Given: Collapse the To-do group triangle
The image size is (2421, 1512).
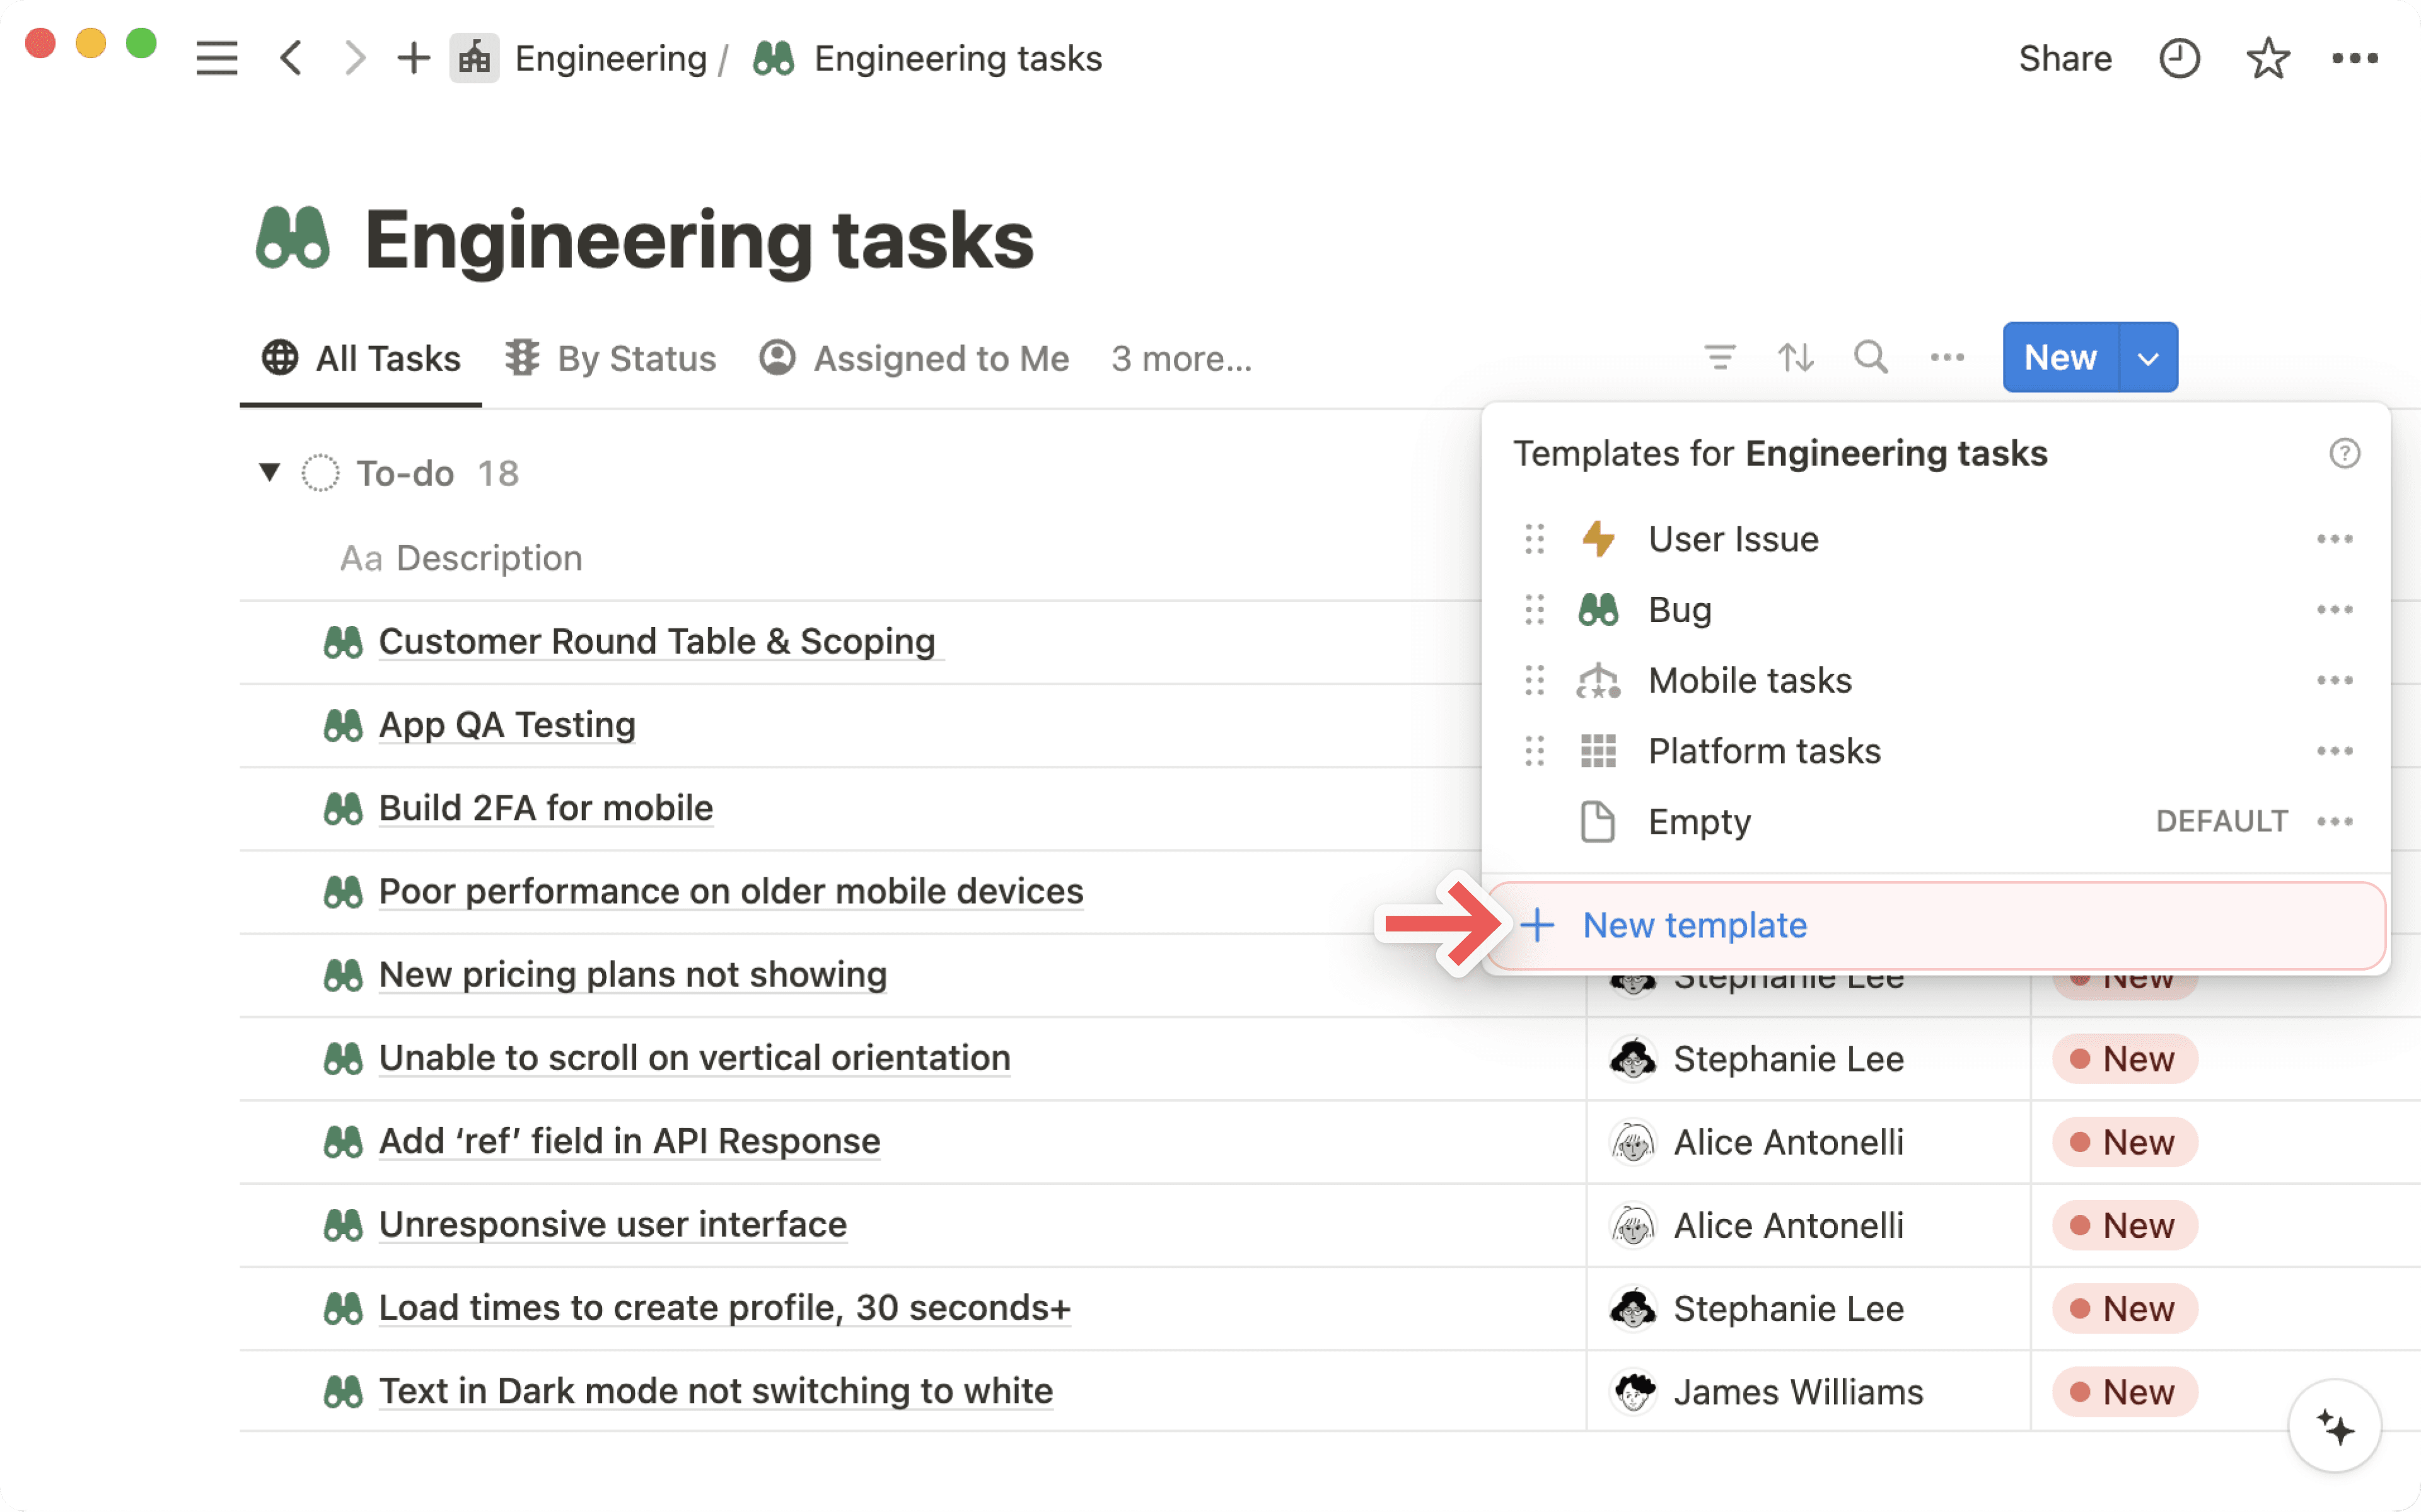Looking at the screenshot, I should coord(268,472).
